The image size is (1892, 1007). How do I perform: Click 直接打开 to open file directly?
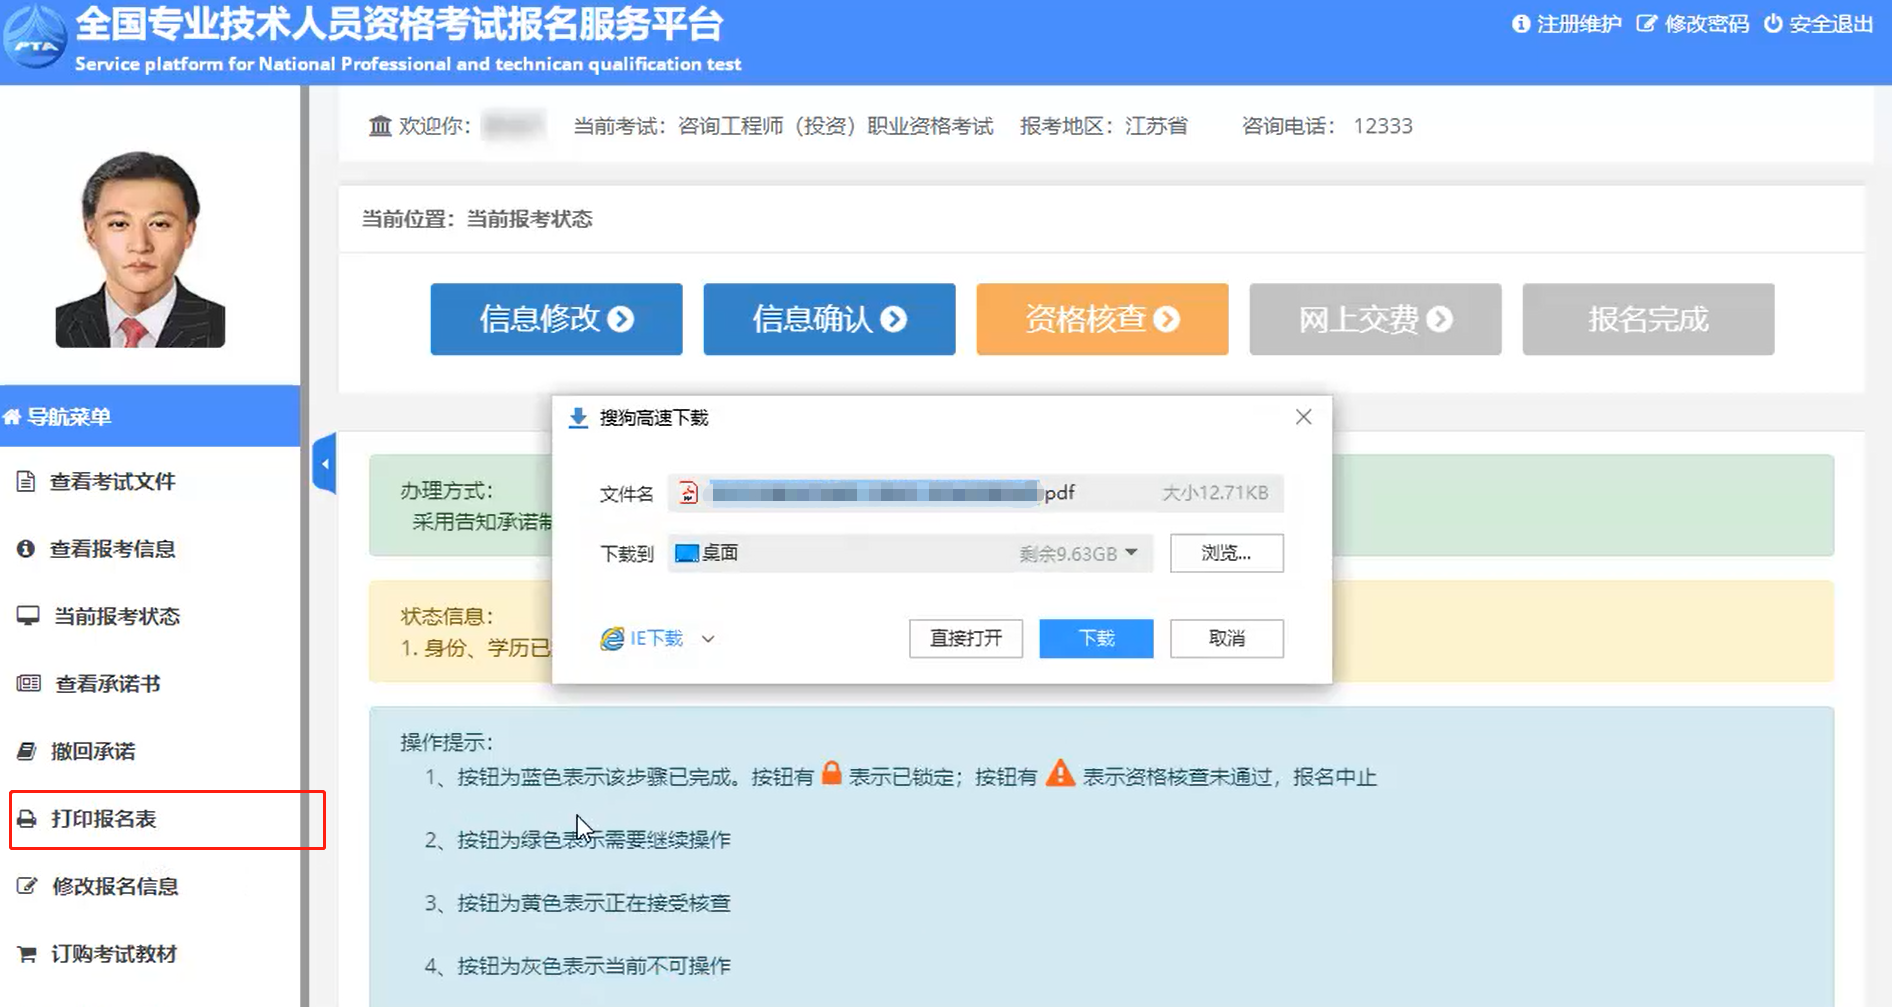pyautogui.click(x=965, y=639)
